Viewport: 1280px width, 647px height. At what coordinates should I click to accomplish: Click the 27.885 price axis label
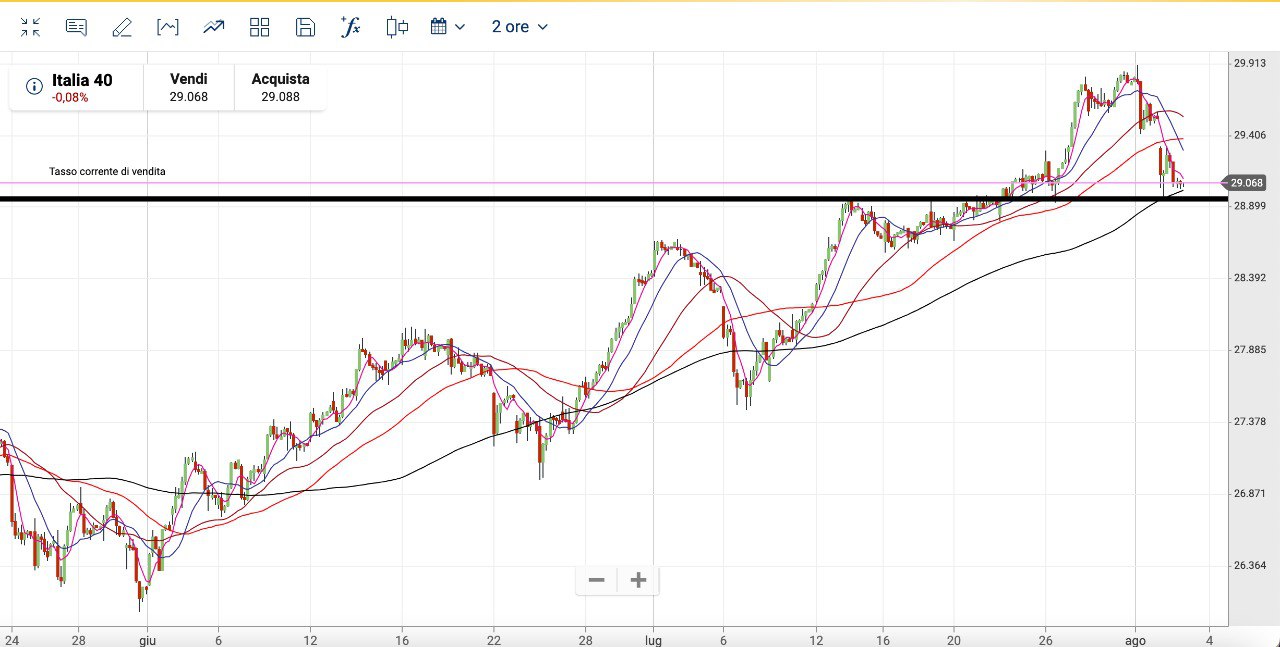(1250, 350)
